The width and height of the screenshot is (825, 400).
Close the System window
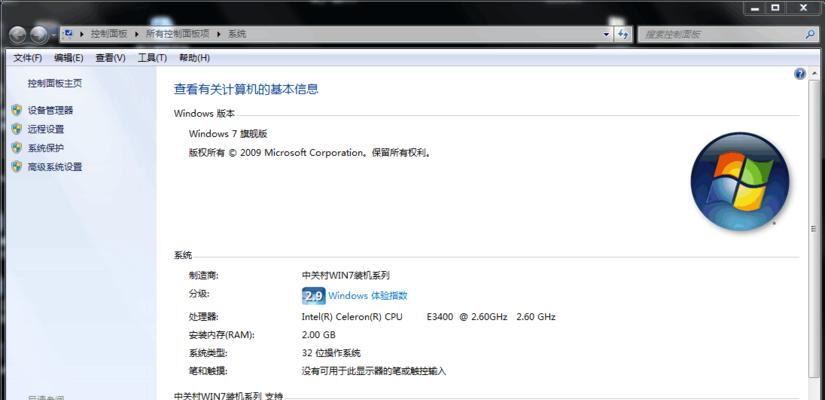point(804,8)
